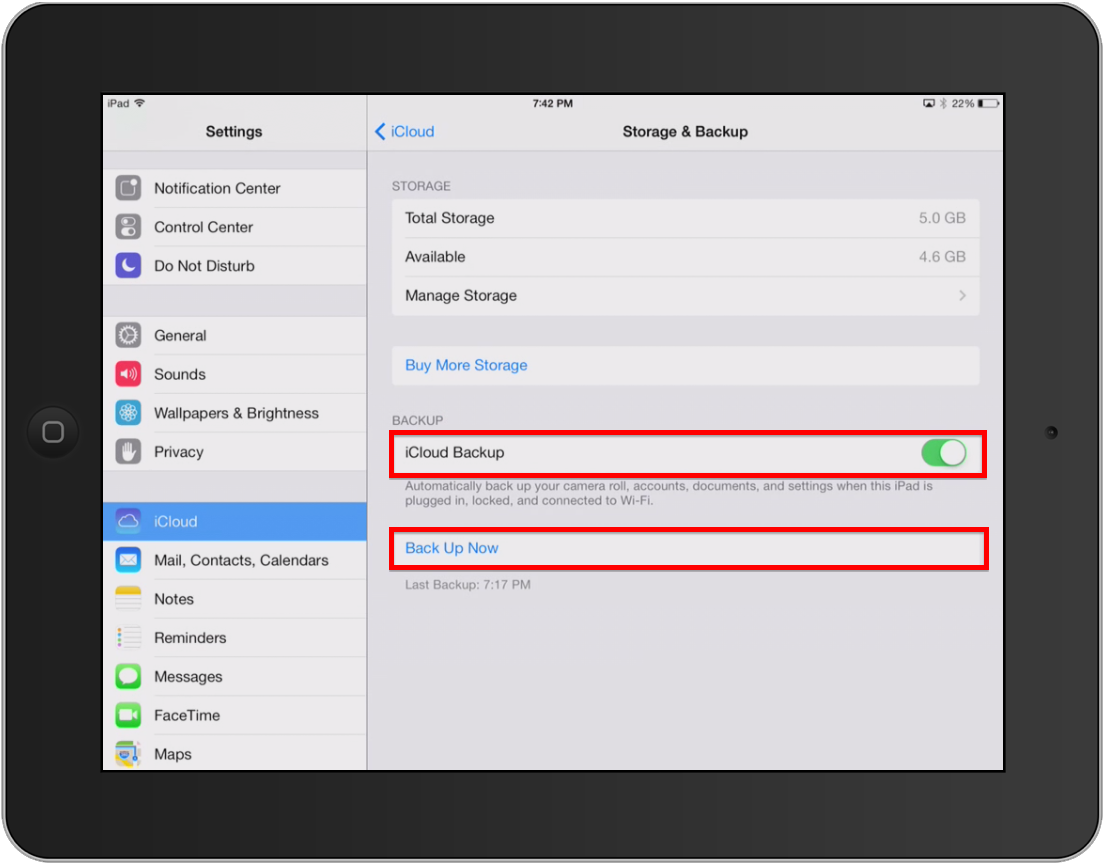This screenshot has height=866, width=1105.
Task: Tap the 5.0 GB value
Action: (942, 218)
